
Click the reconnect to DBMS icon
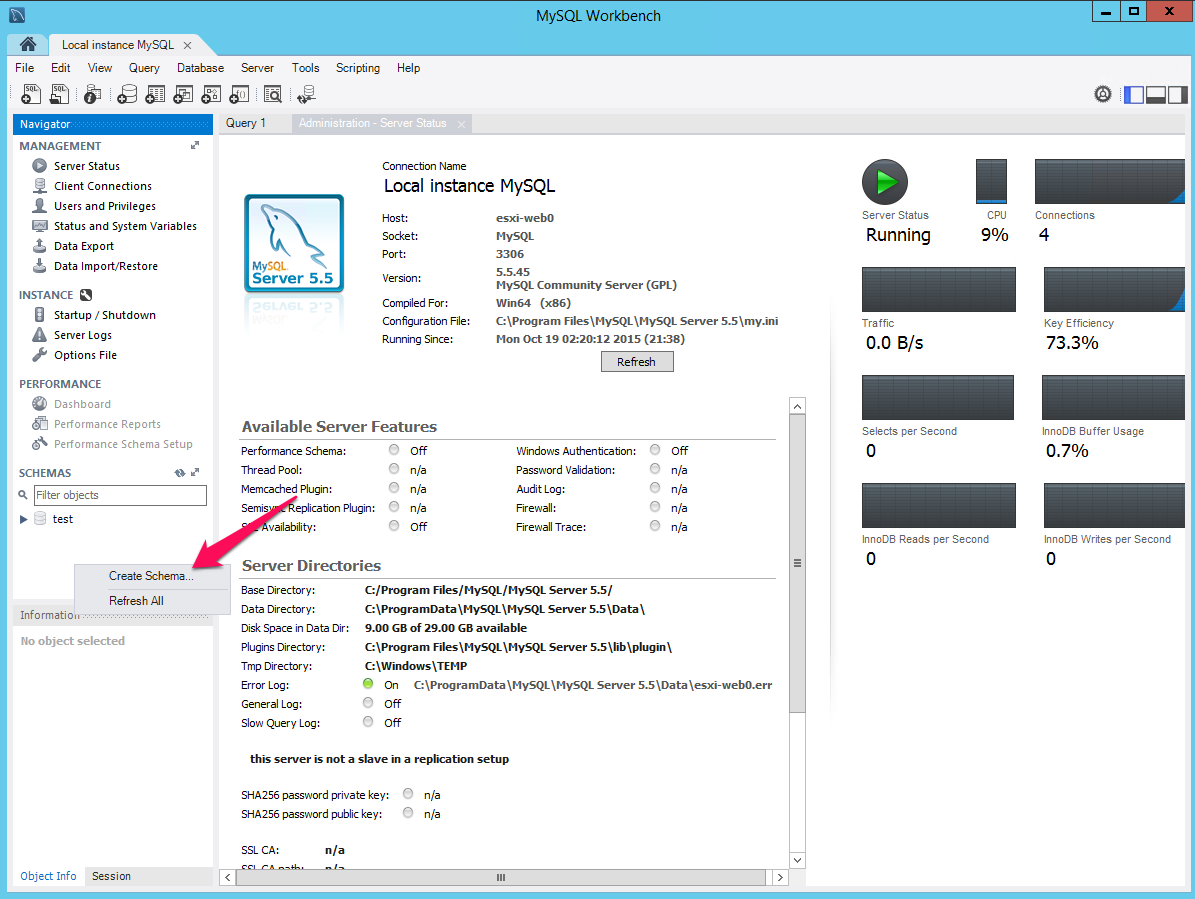(306, 94)
